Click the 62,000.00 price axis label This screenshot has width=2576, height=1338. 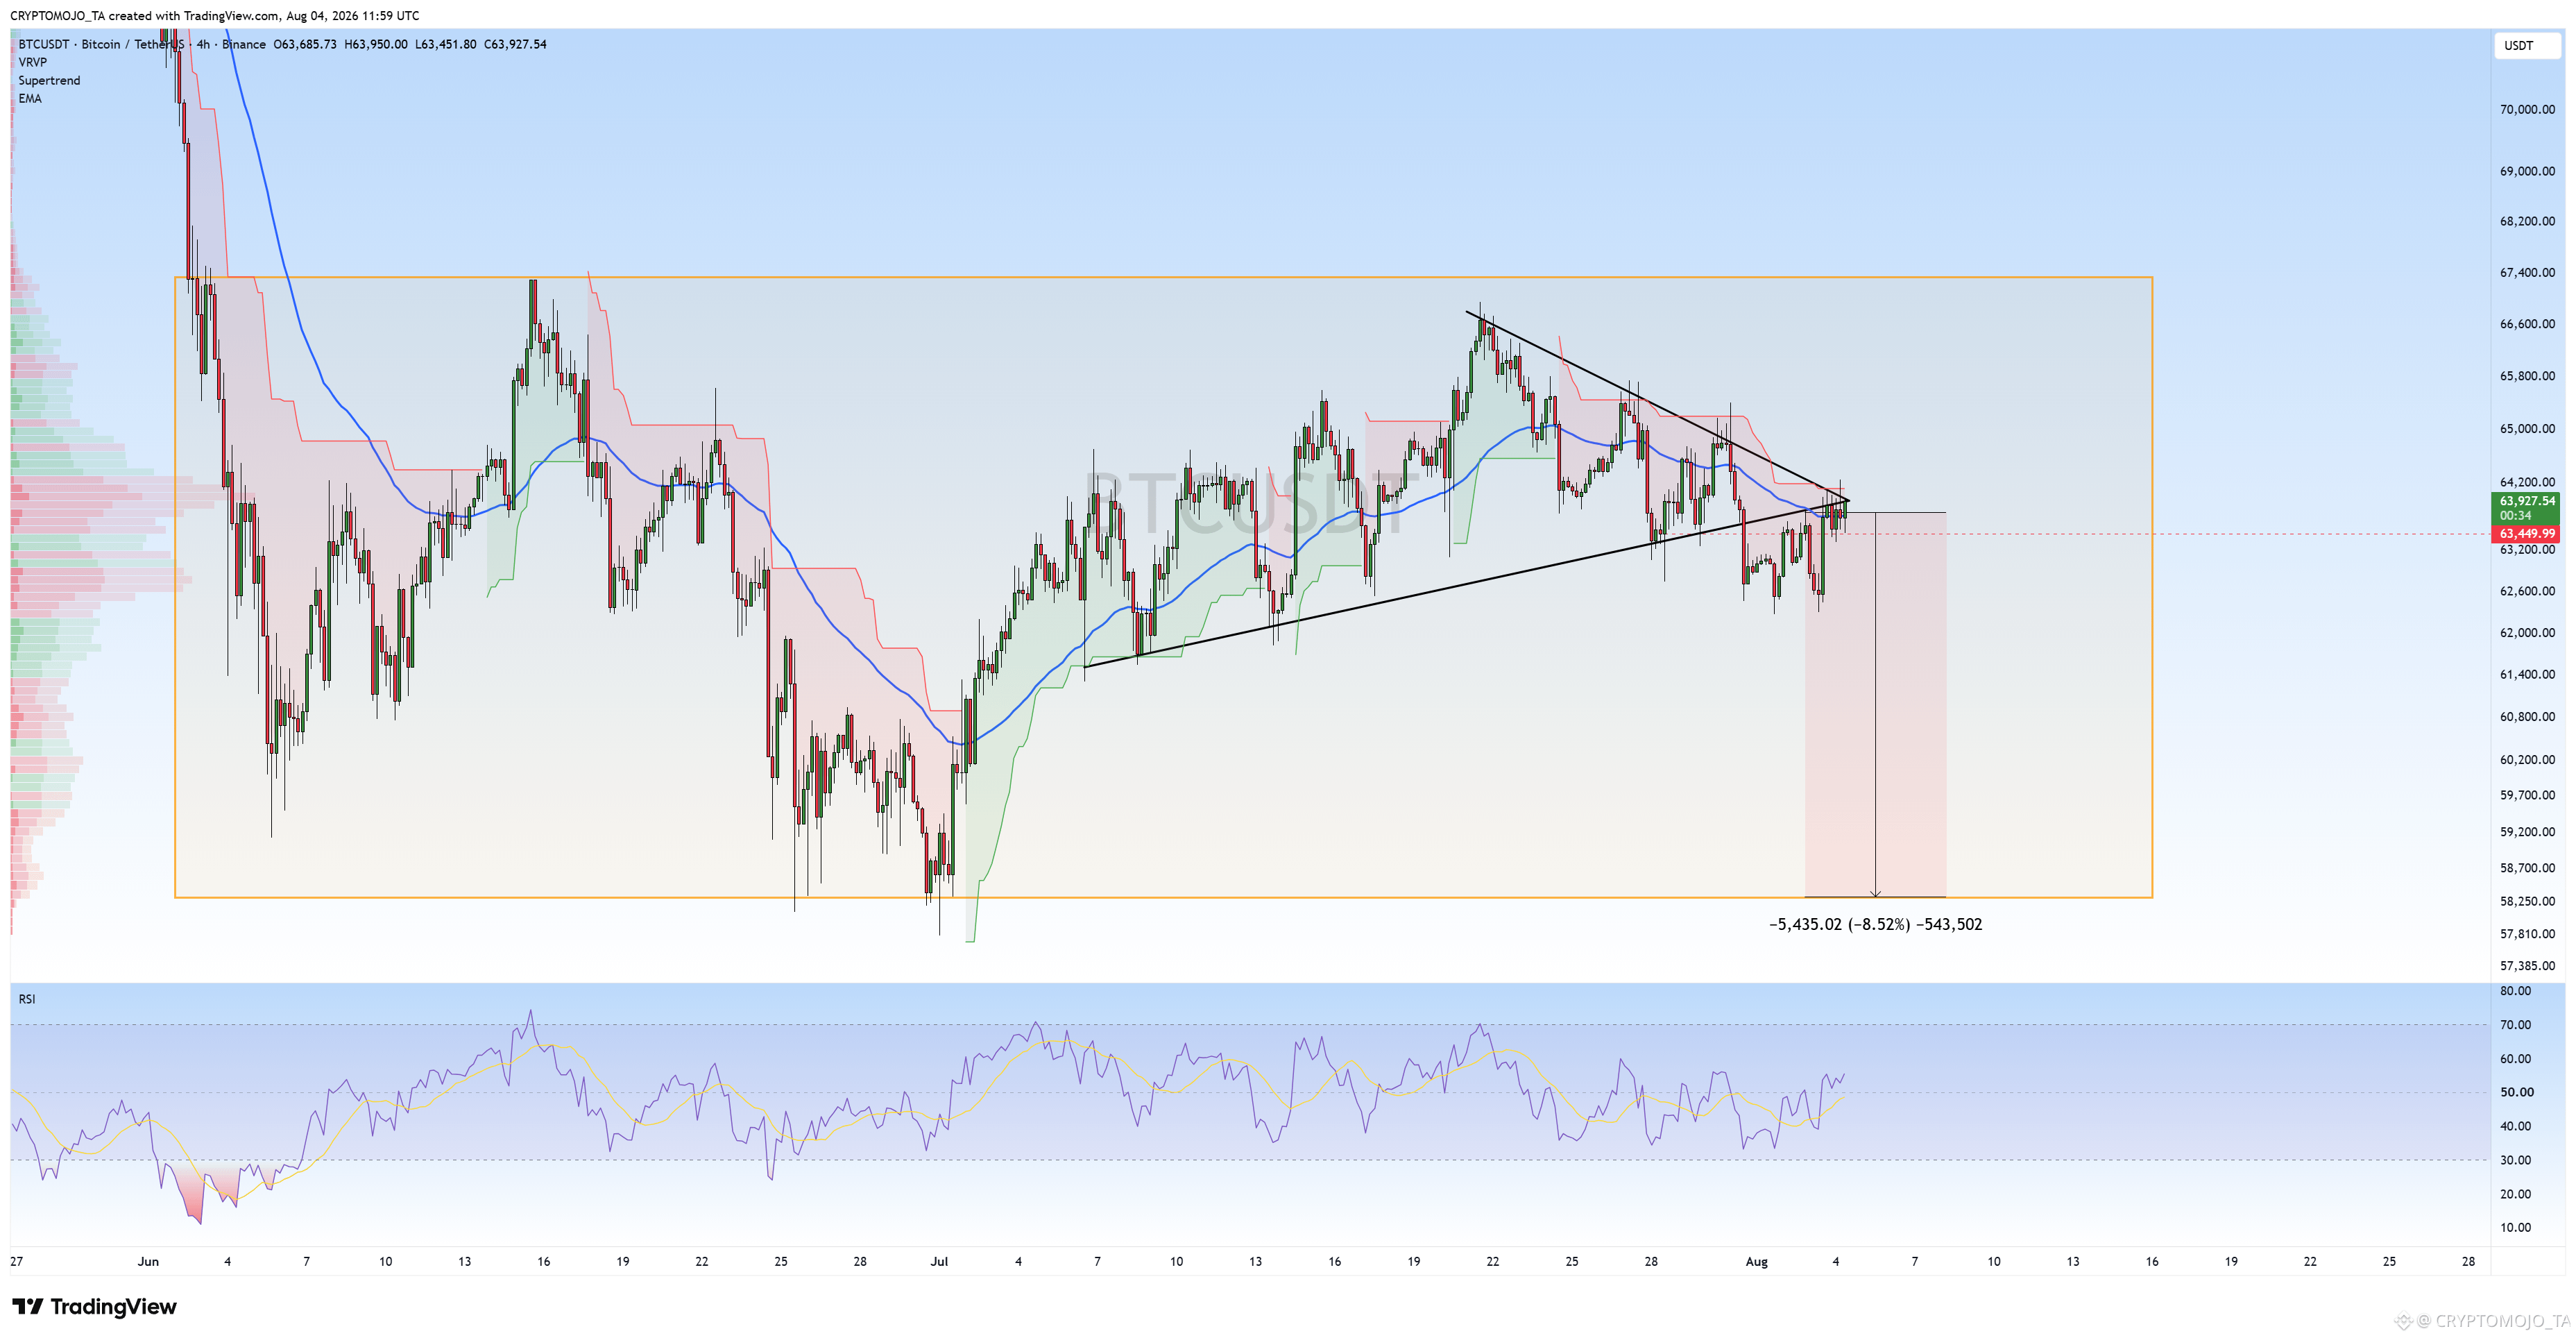[2527, 632]
